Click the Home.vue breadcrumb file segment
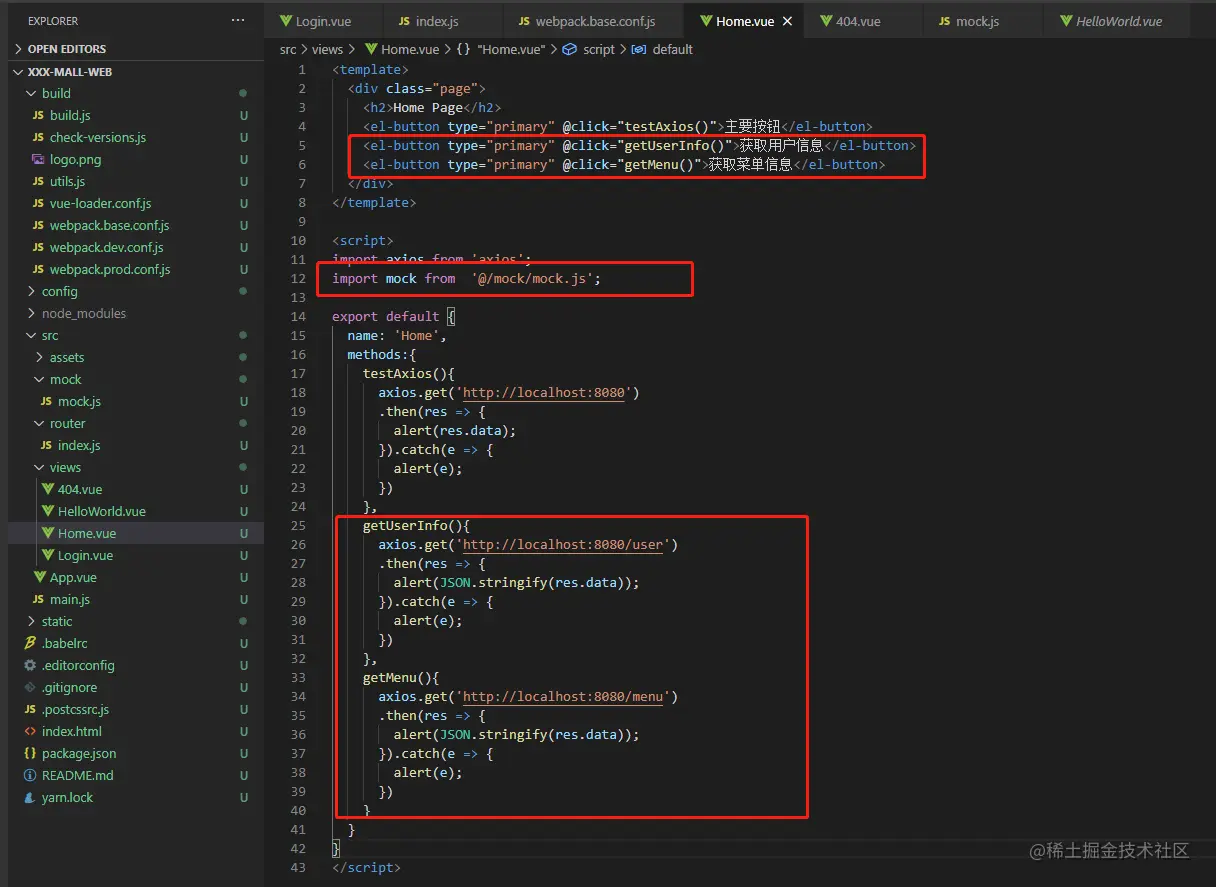The image size is (1216, 887). coord(402,49)
